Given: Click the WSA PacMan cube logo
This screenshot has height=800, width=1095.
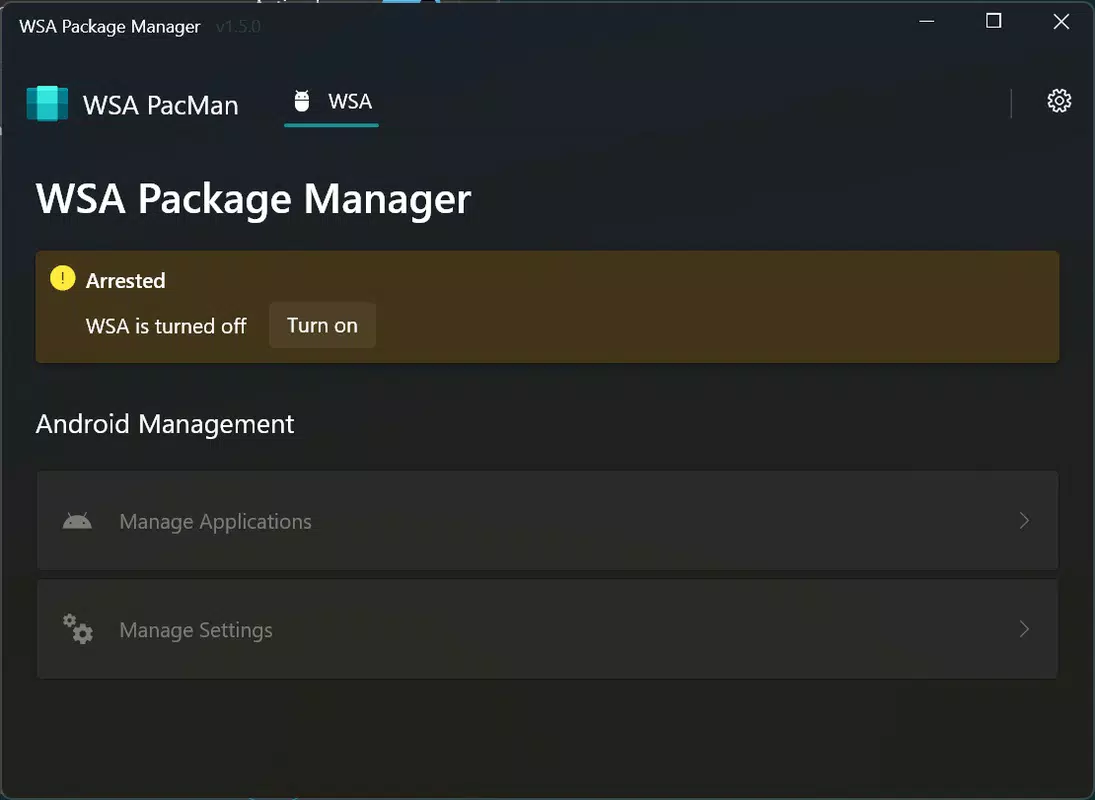Looking at the screenshot, I should pos(47,103).
